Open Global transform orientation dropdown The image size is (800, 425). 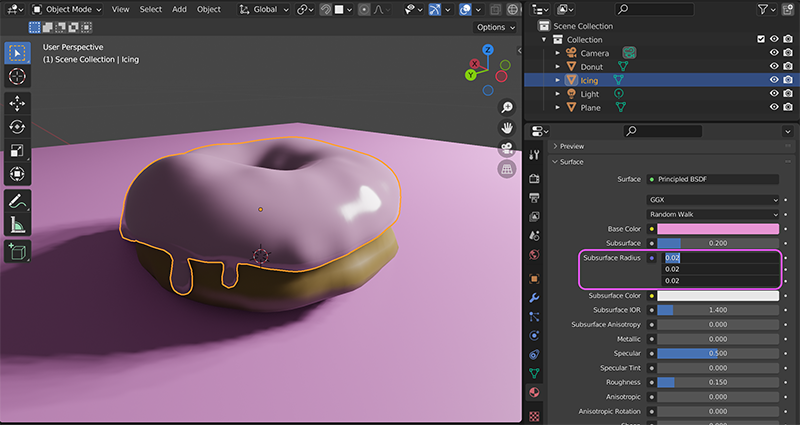click(x=264, y=9)
